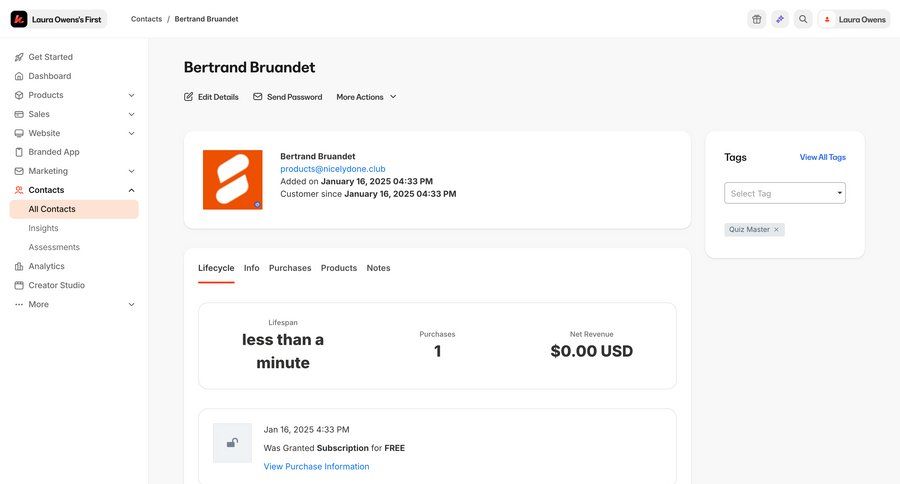Switch to the Purchases tab
The height and width of the screenshot is (484, 900).
[x=290, y=268]
